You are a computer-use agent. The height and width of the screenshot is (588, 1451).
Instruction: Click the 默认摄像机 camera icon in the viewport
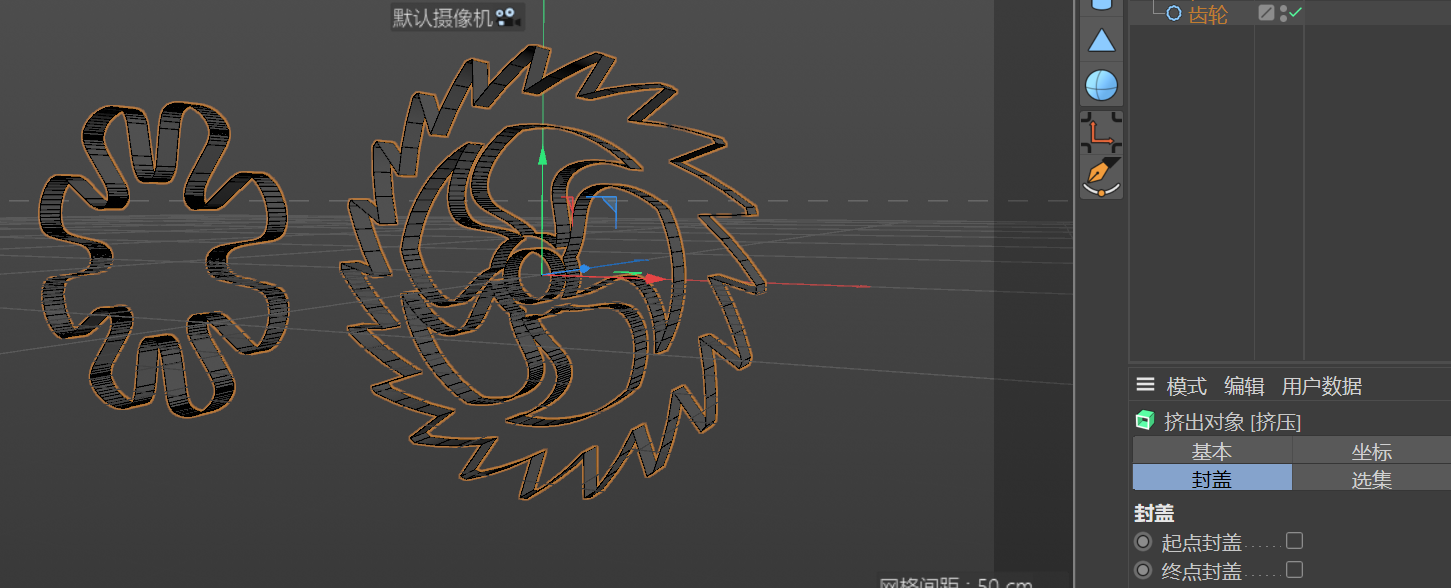(508, 17)
